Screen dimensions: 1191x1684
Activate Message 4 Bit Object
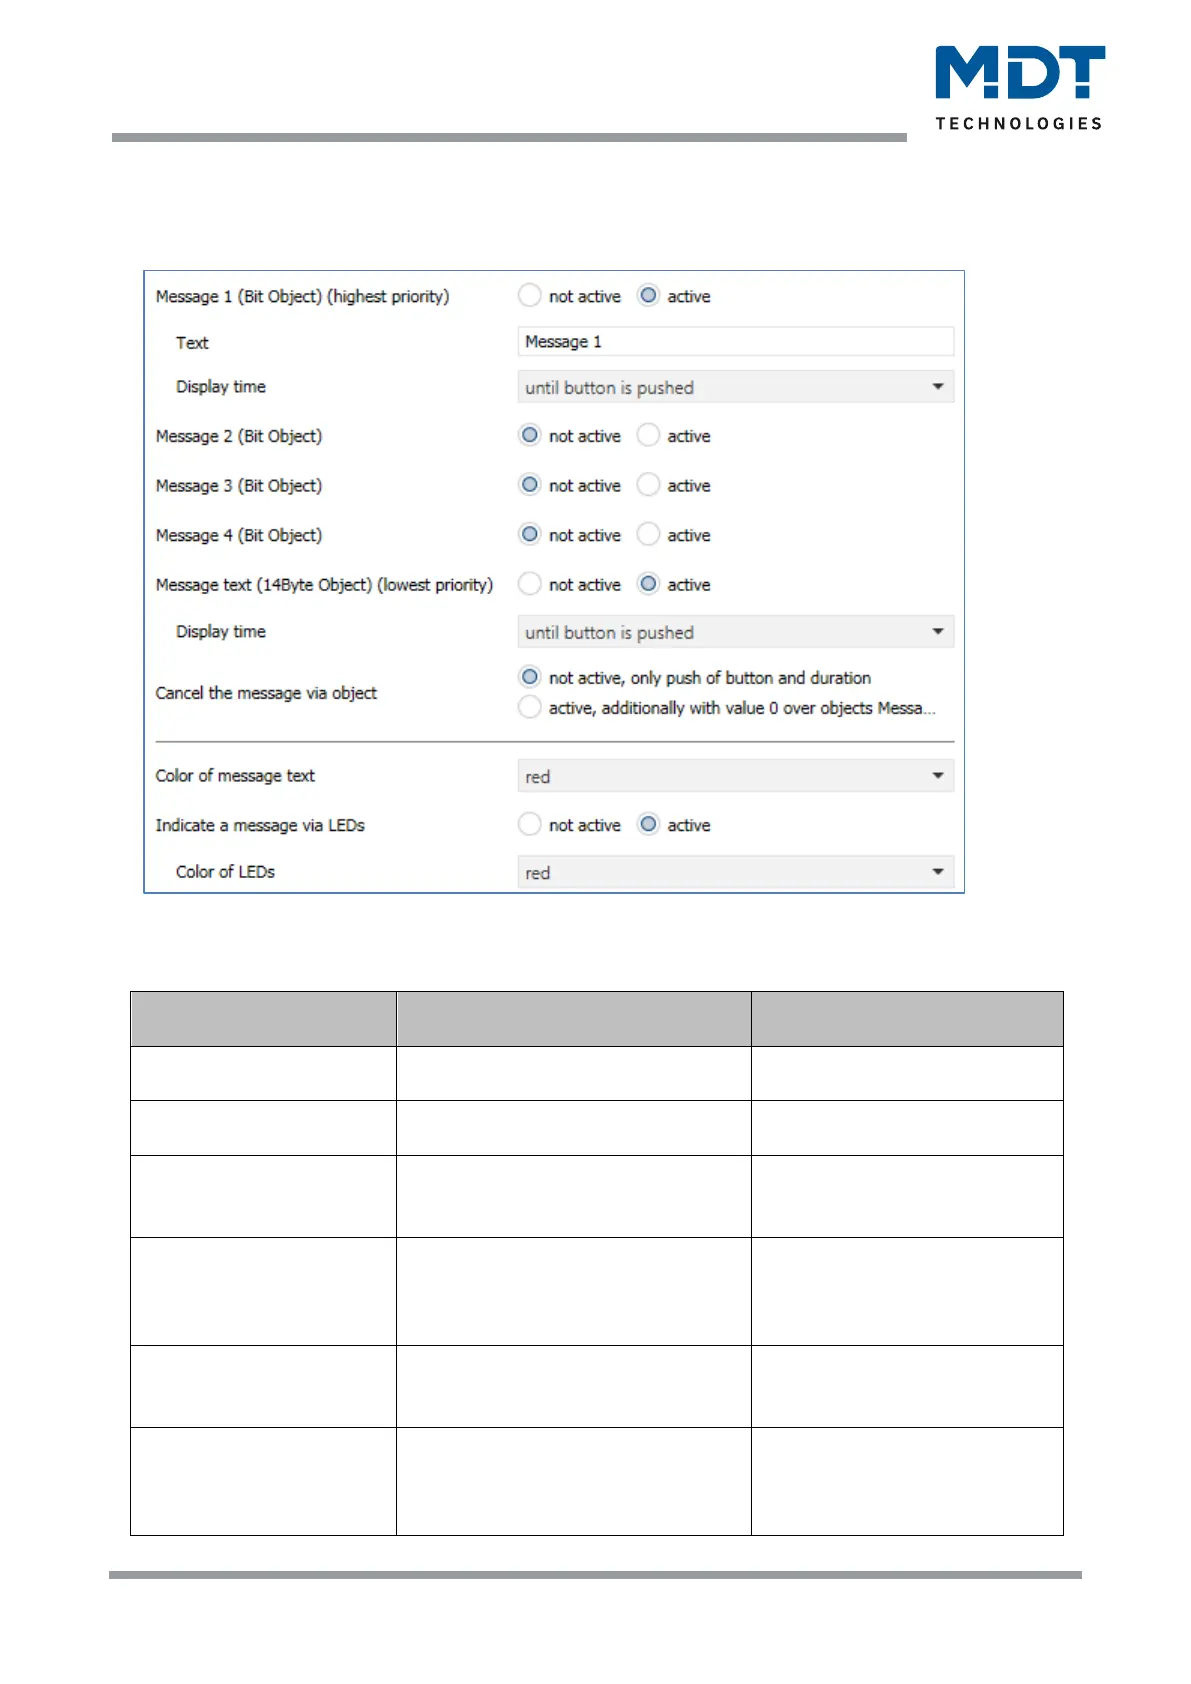coord(649,535)
